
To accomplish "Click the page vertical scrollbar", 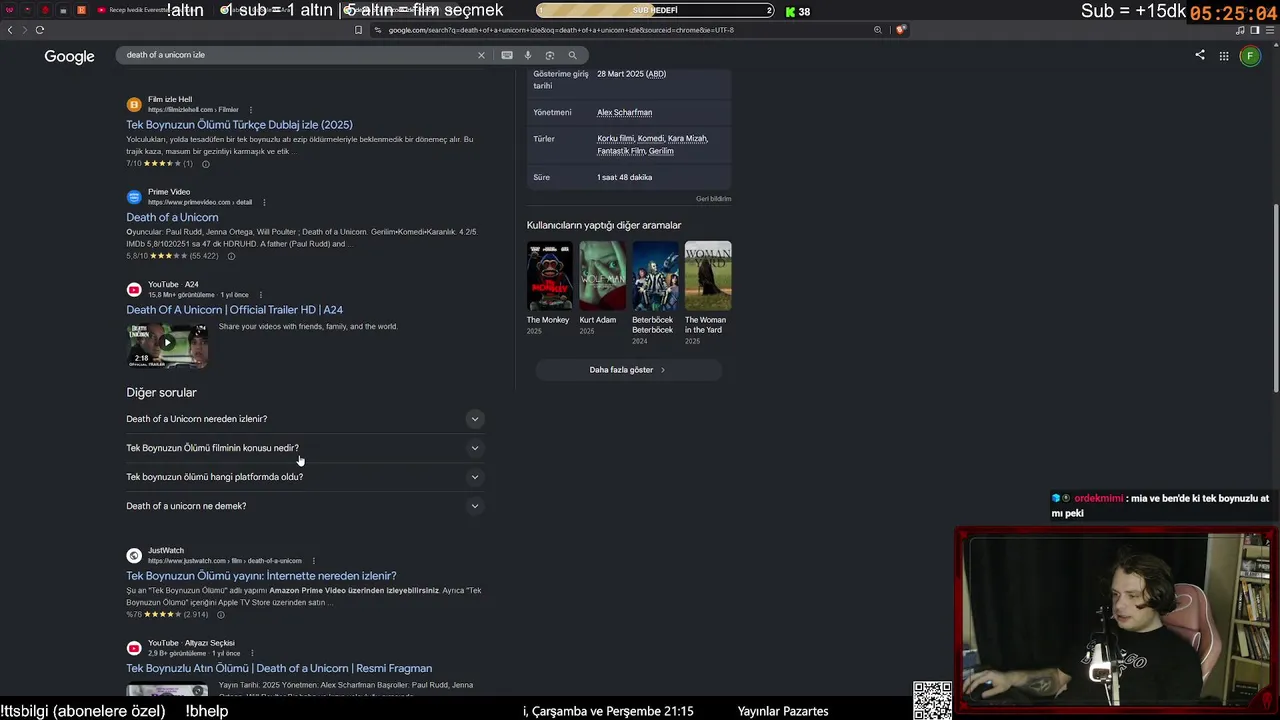I will coord(1276,300).
